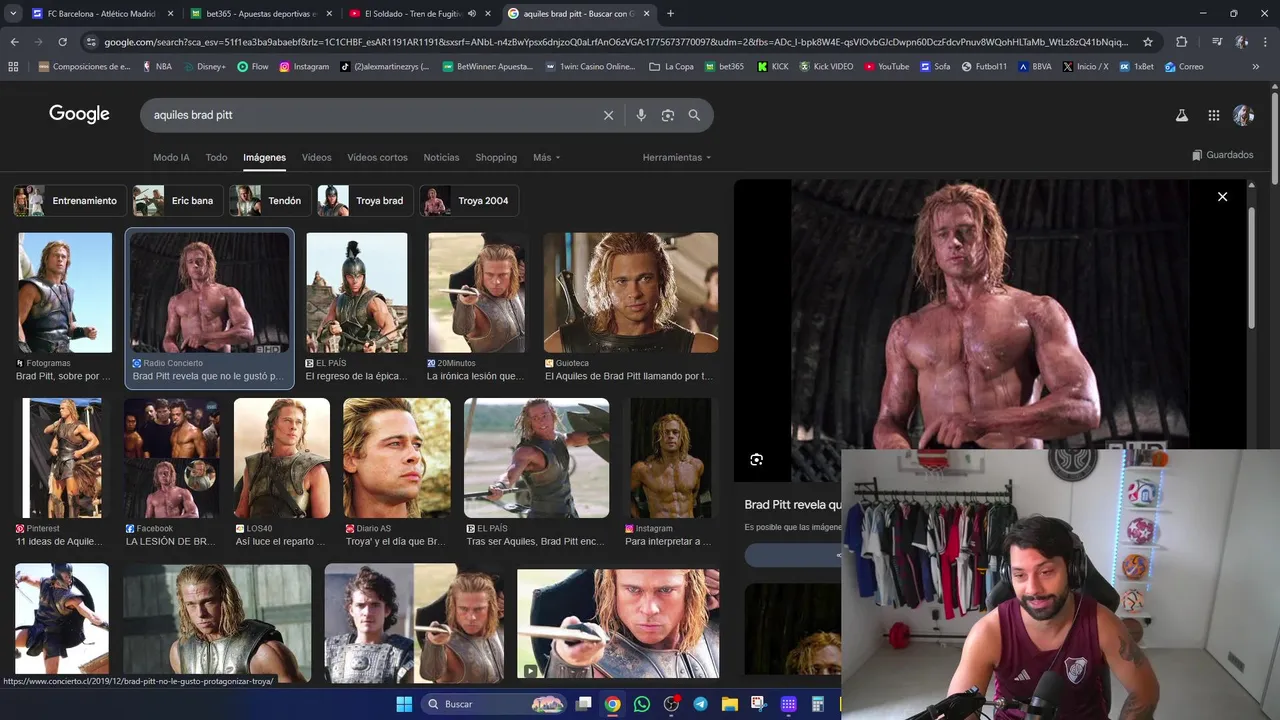
Task: Select the Modo IA search tab
Action: pyautogui.click(x=171, y=158)
